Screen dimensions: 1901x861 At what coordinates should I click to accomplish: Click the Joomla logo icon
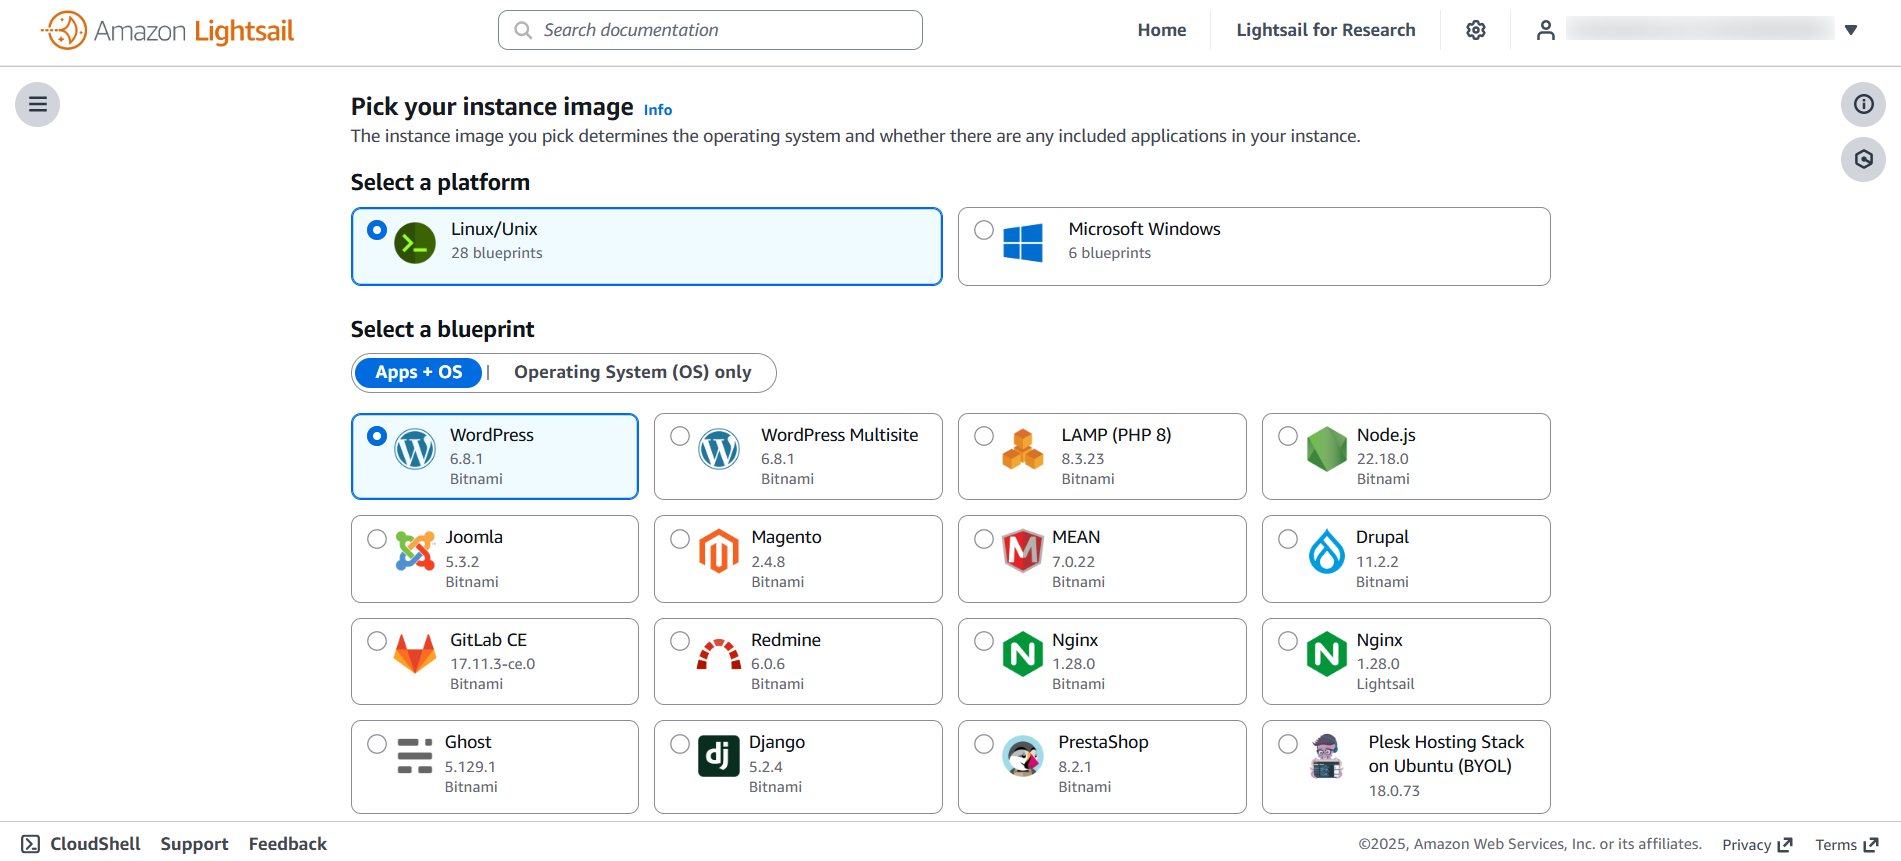(415, 551)
